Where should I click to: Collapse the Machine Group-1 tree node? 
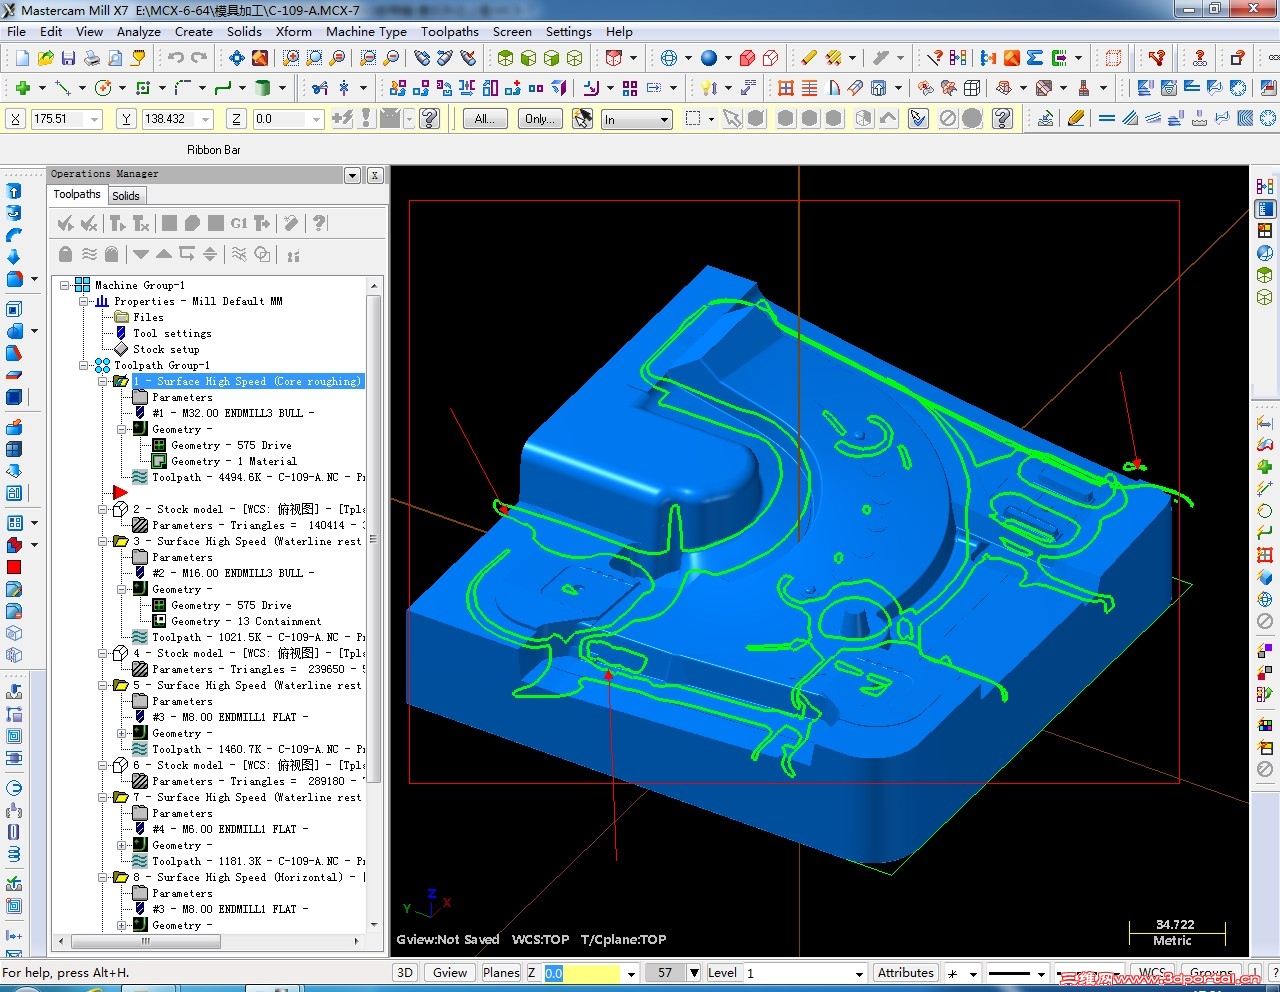pos(65,285)
